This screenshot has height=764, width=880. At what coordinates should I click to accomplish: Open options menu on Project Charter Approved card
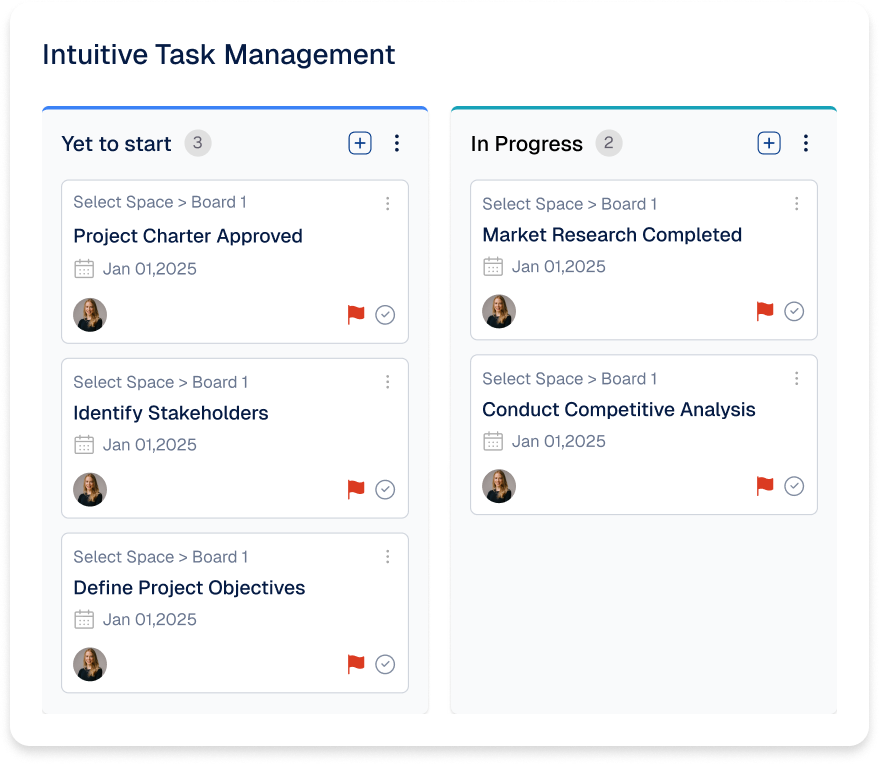point(388,203)
